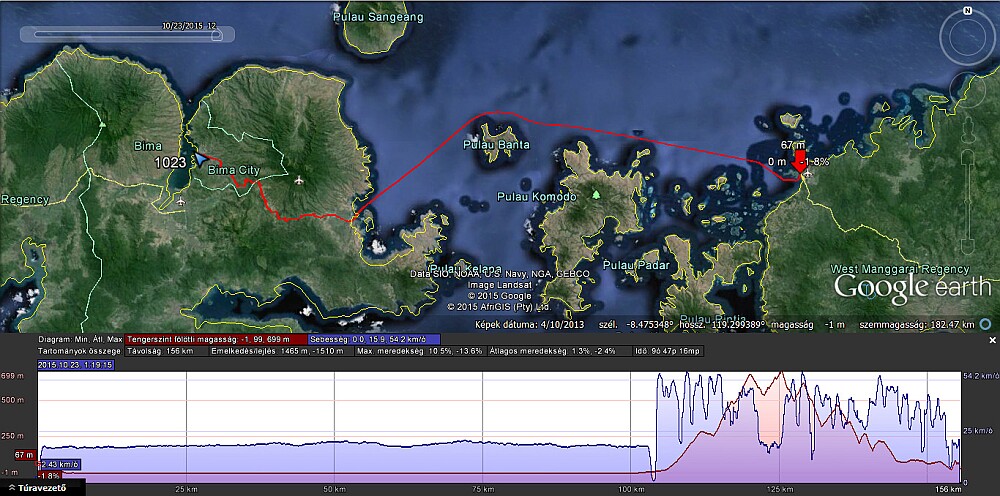Viewport: 1000px width, 496px height.
Task: Click the green mountain icon northwest of Bima
Action: [101, 125]
